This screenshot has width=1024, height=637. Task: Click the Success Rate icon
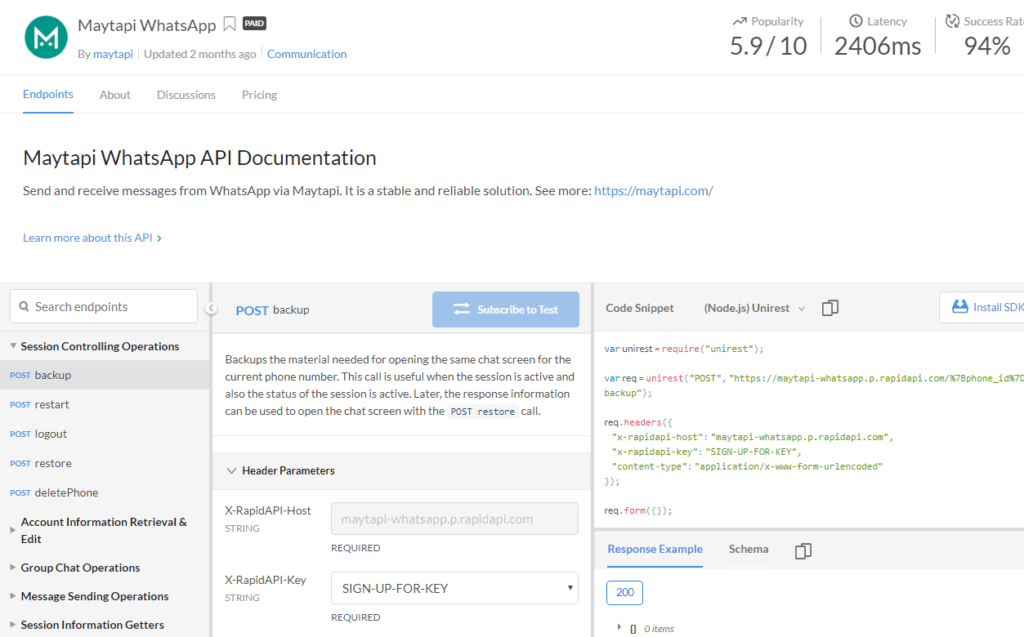[952, 21]
